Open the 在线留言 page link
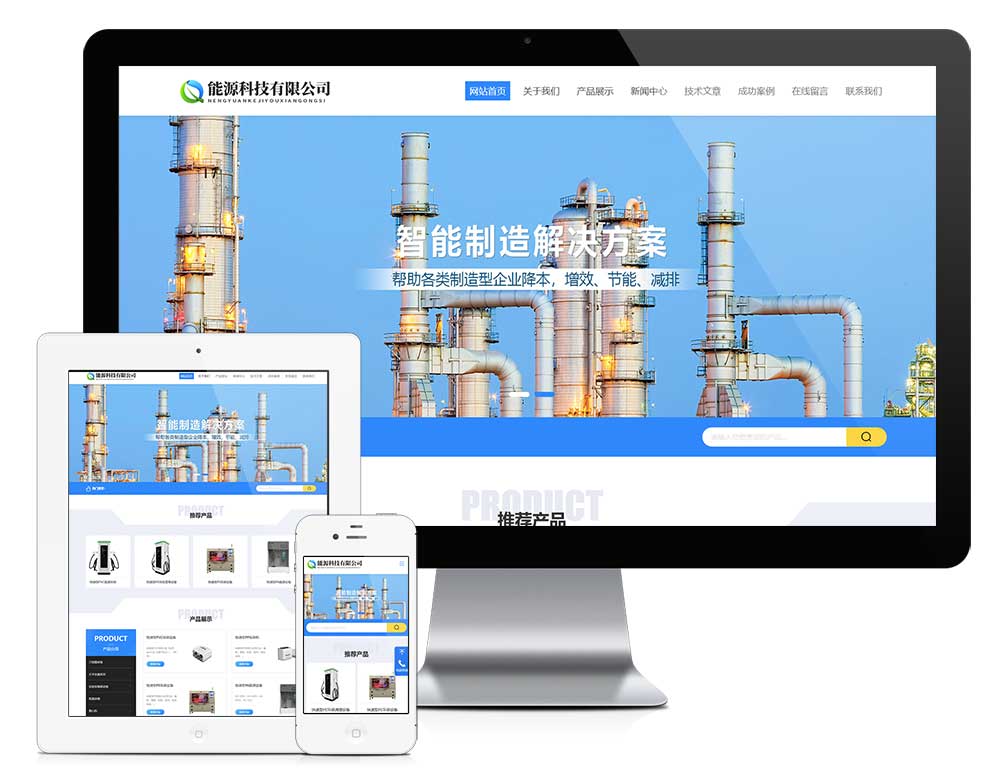Screen dimensions: 1000x782 [x=810, y=91]
